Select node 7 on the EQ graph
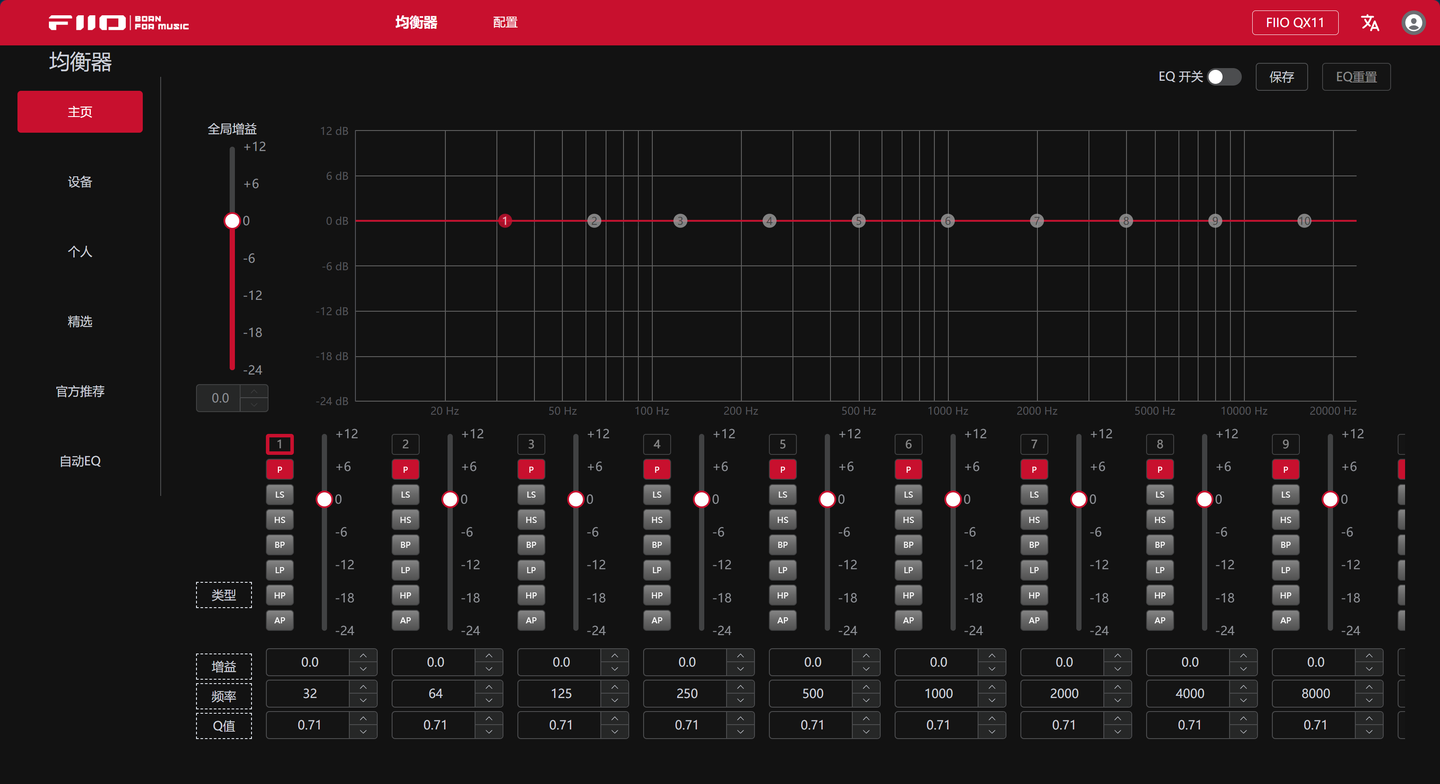The height and width of the screenshot is (784, 1440). [1037, 221]
